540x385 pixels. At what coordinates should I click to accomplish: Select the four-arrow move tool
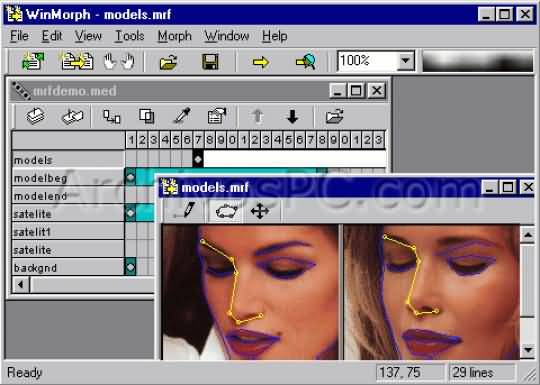260,211
